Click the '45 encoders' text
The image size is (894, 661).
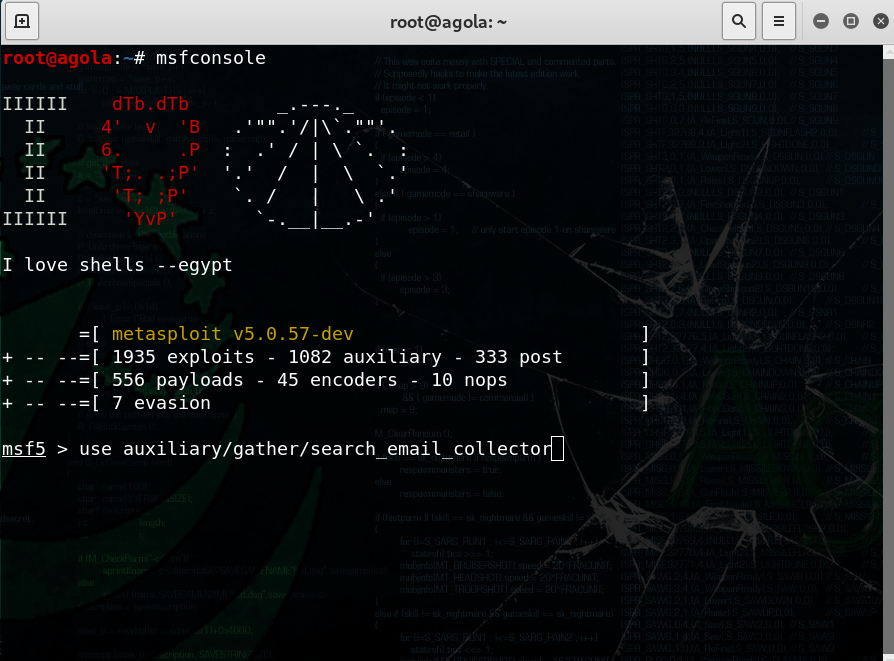337,380
